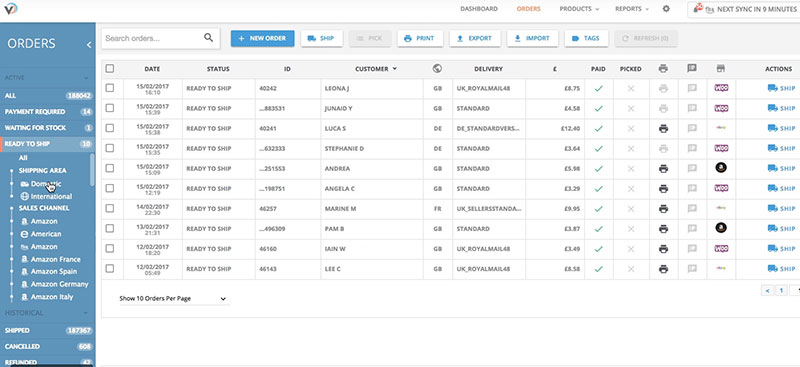Select the checkbox for Lee C order

110,268
